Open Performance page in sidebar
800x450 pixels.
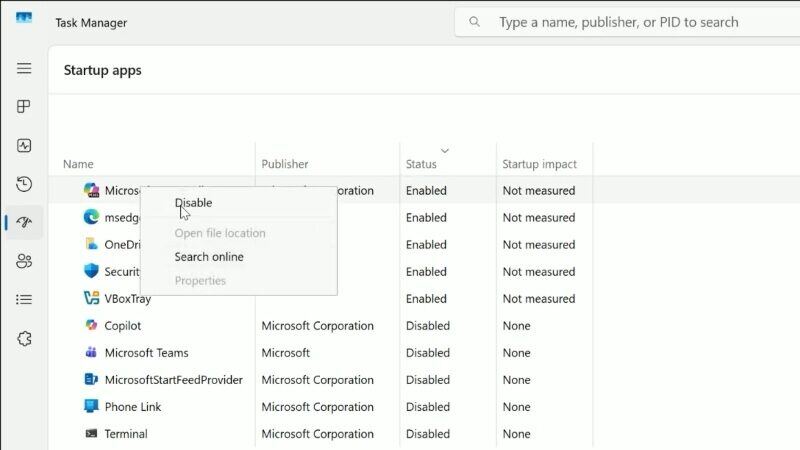pos(24,145)
